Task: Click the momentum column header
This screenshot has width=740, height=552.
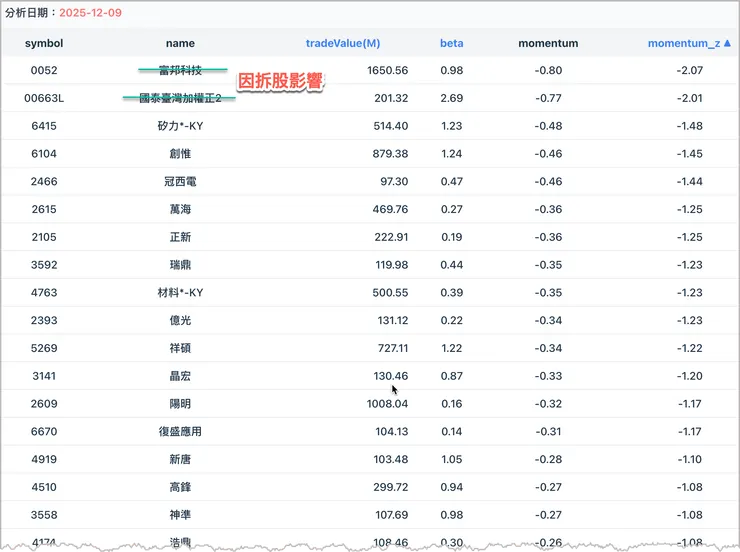Action: point(548,43)
